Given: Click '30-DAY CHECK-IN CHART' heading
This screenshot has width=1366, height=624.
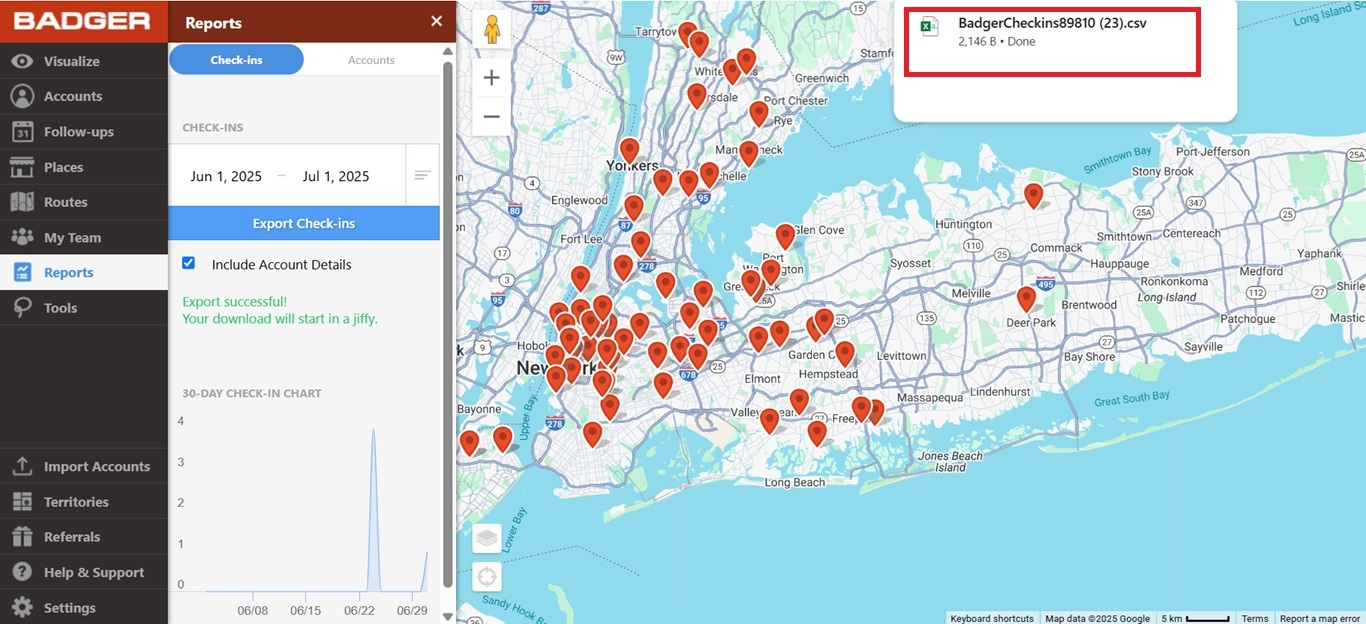Looking at the screenshot, I should [252, 393].
